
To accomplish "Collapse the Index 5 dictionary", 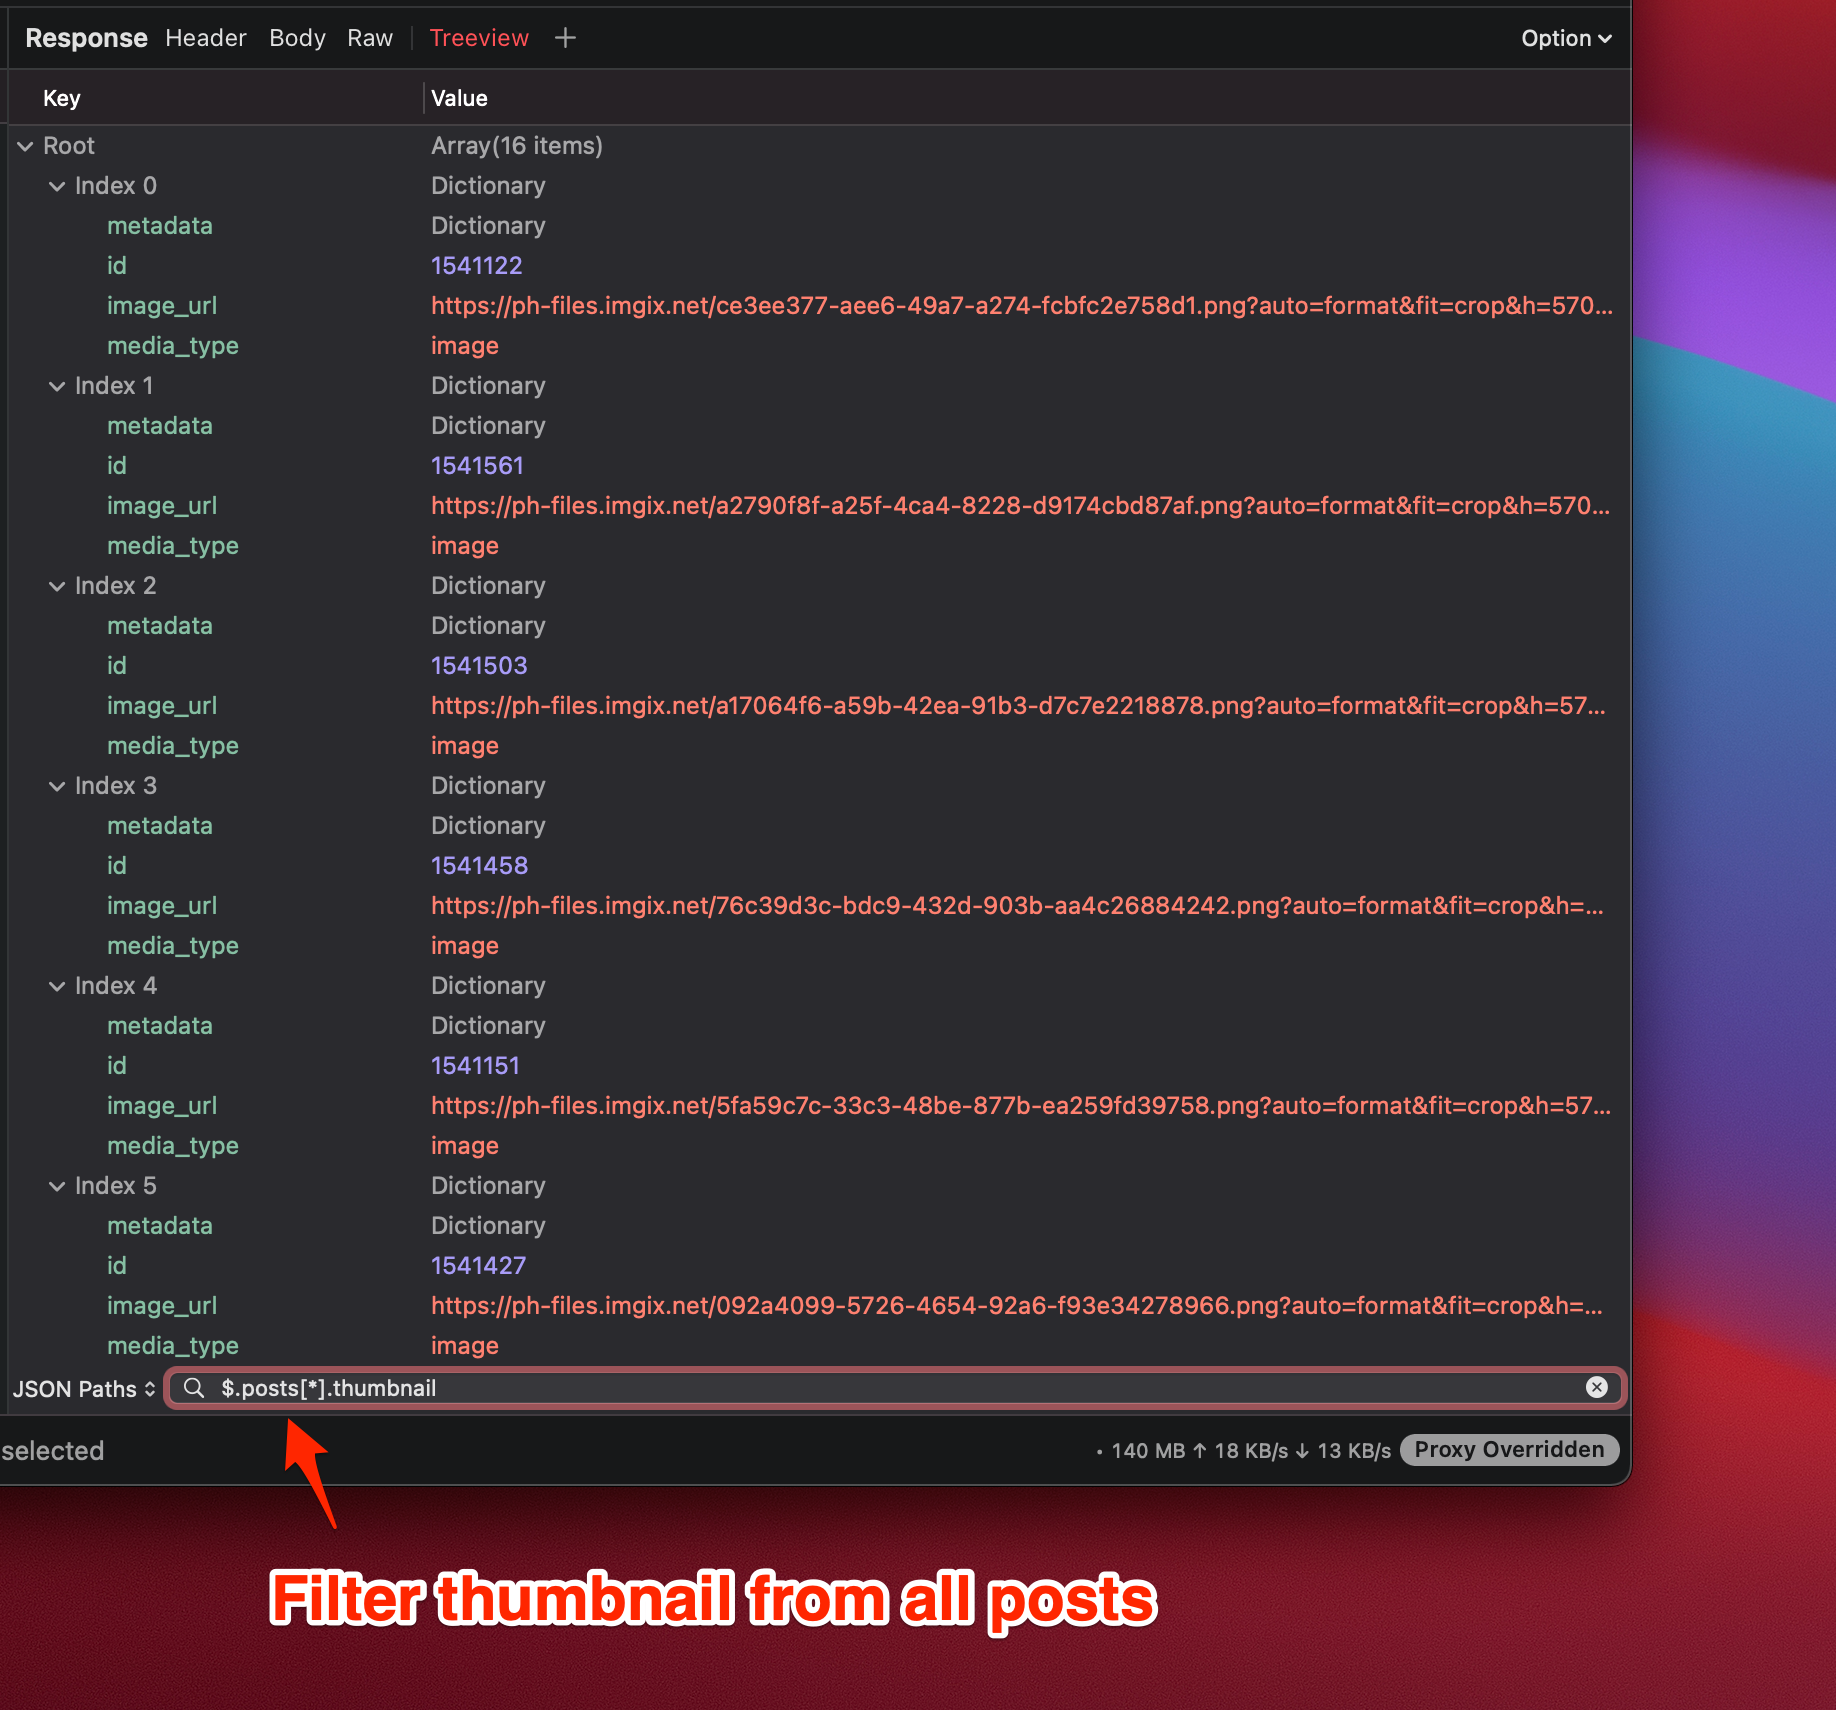I will pyautogui.click(x=57, y=1186).
